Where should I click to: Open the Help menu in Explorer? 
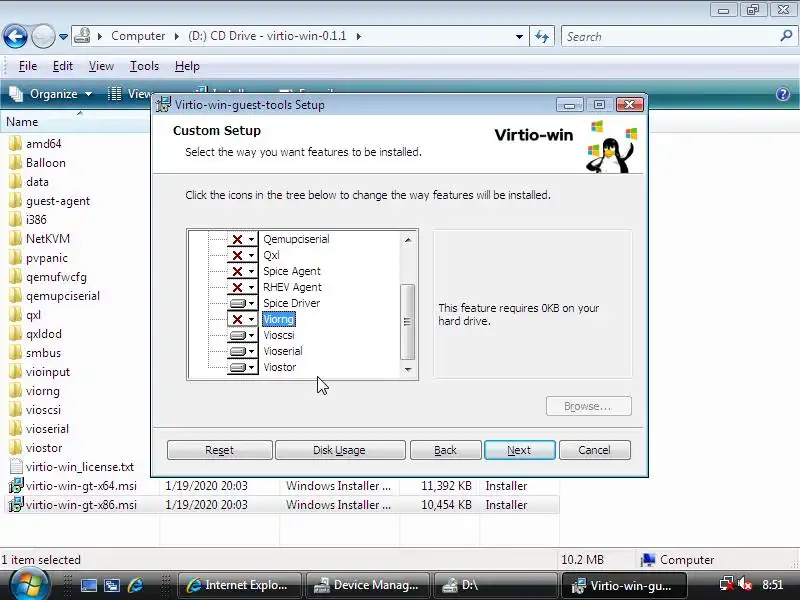click(187, 66)
